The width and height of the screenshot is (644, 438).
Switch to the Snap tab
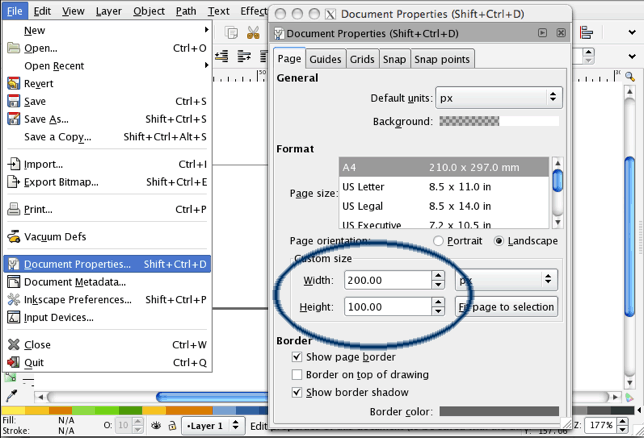coord(394,59)
